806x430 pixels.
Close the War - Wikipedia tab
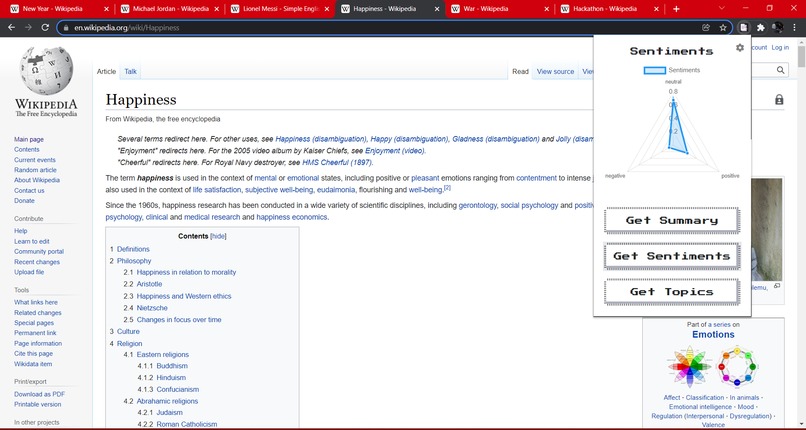(x=547, y=9)
